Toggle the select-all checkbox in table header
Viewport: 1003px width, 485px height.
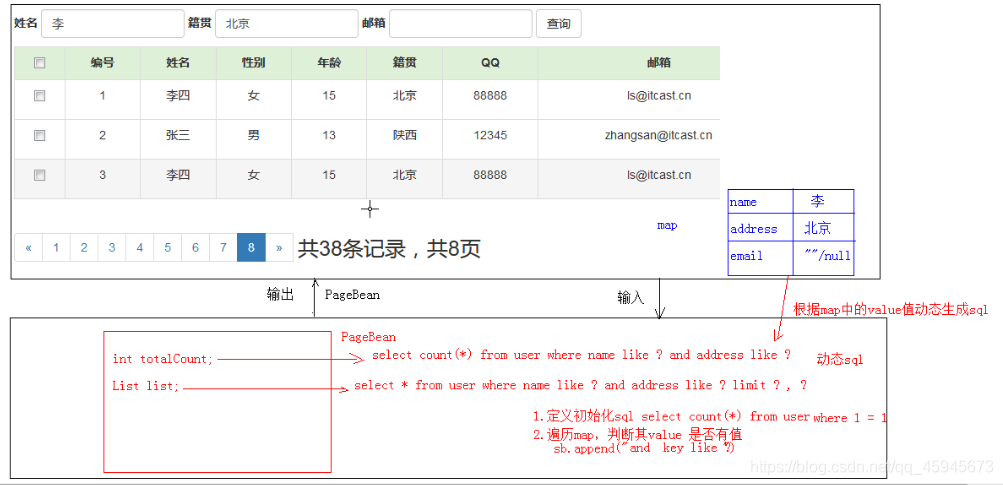(40, 63)
